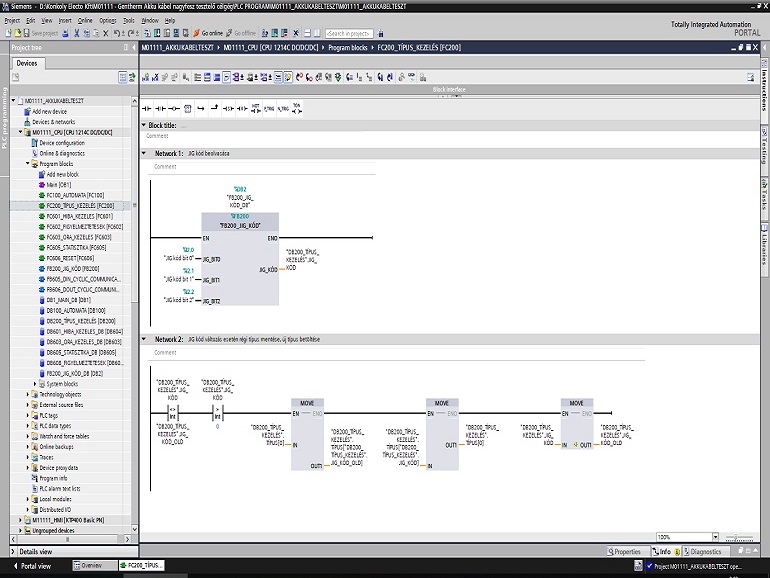Image resolution: width=770 pixels, height=578 pixels.
Task: Click the normally open contact instruction icon
Action: [x=146, y=109]
